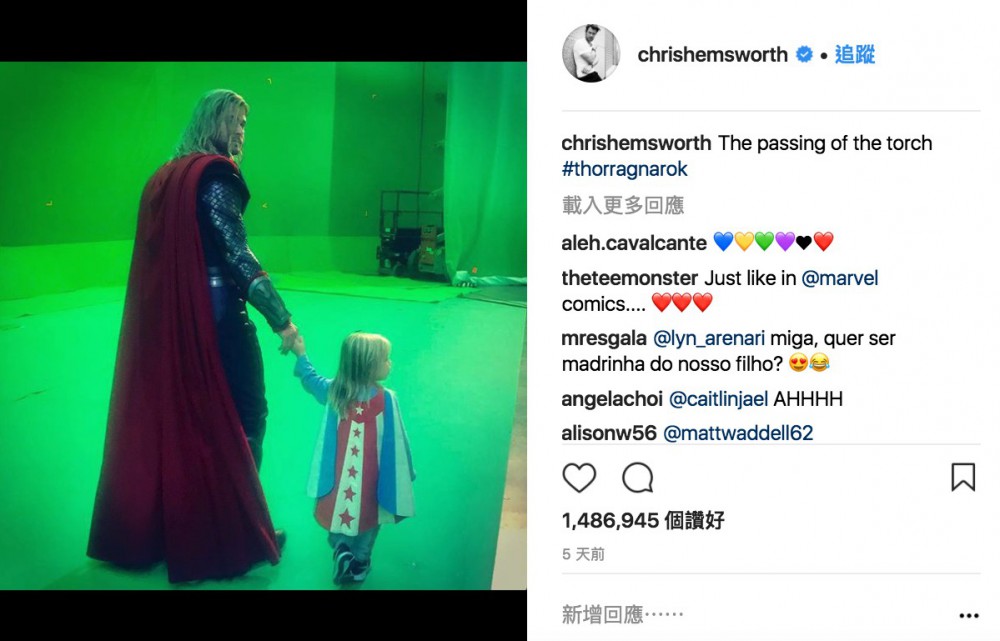The width and height of the screenshot is (1000, 641).
Task: Open the #thorragnarok hashtag
Action: click(x=624, y=169)
